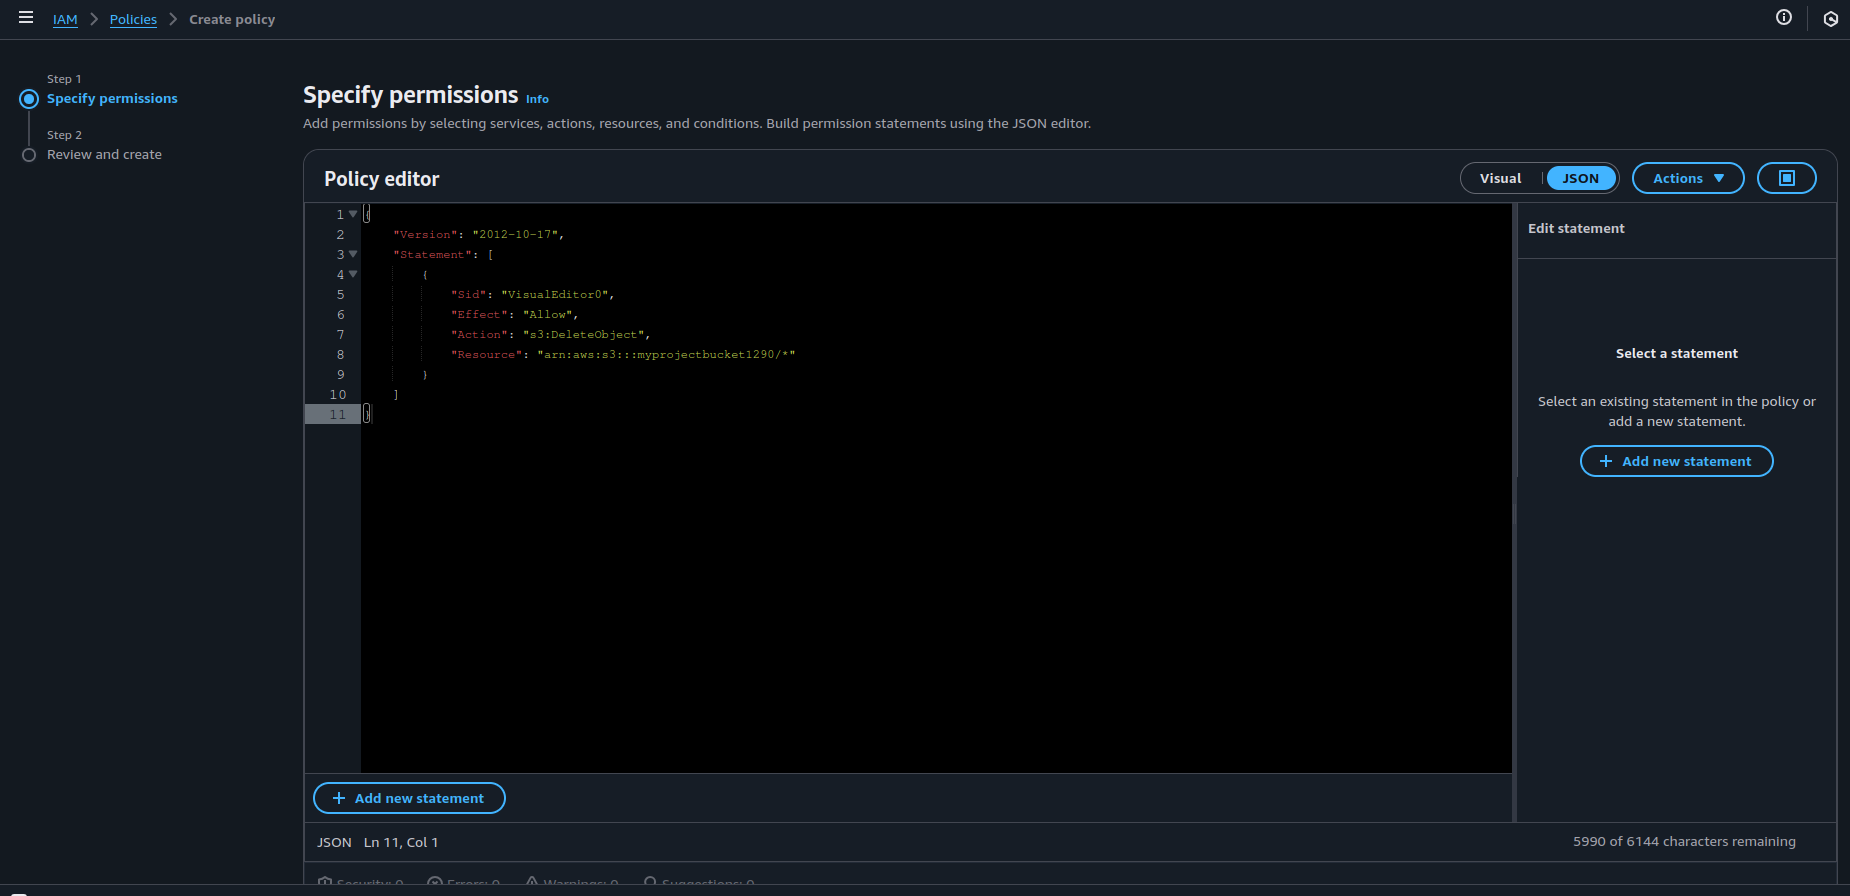Navigate to IAM breadcrumb link
The width and height of the screenshot is (1850, 896).
(x=65, y=20)
